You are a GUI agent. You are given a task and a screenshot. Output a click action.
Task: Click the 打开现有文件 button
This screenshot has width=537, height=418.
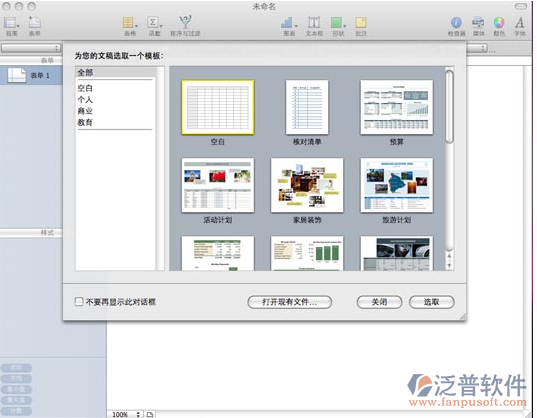(290, 302)
